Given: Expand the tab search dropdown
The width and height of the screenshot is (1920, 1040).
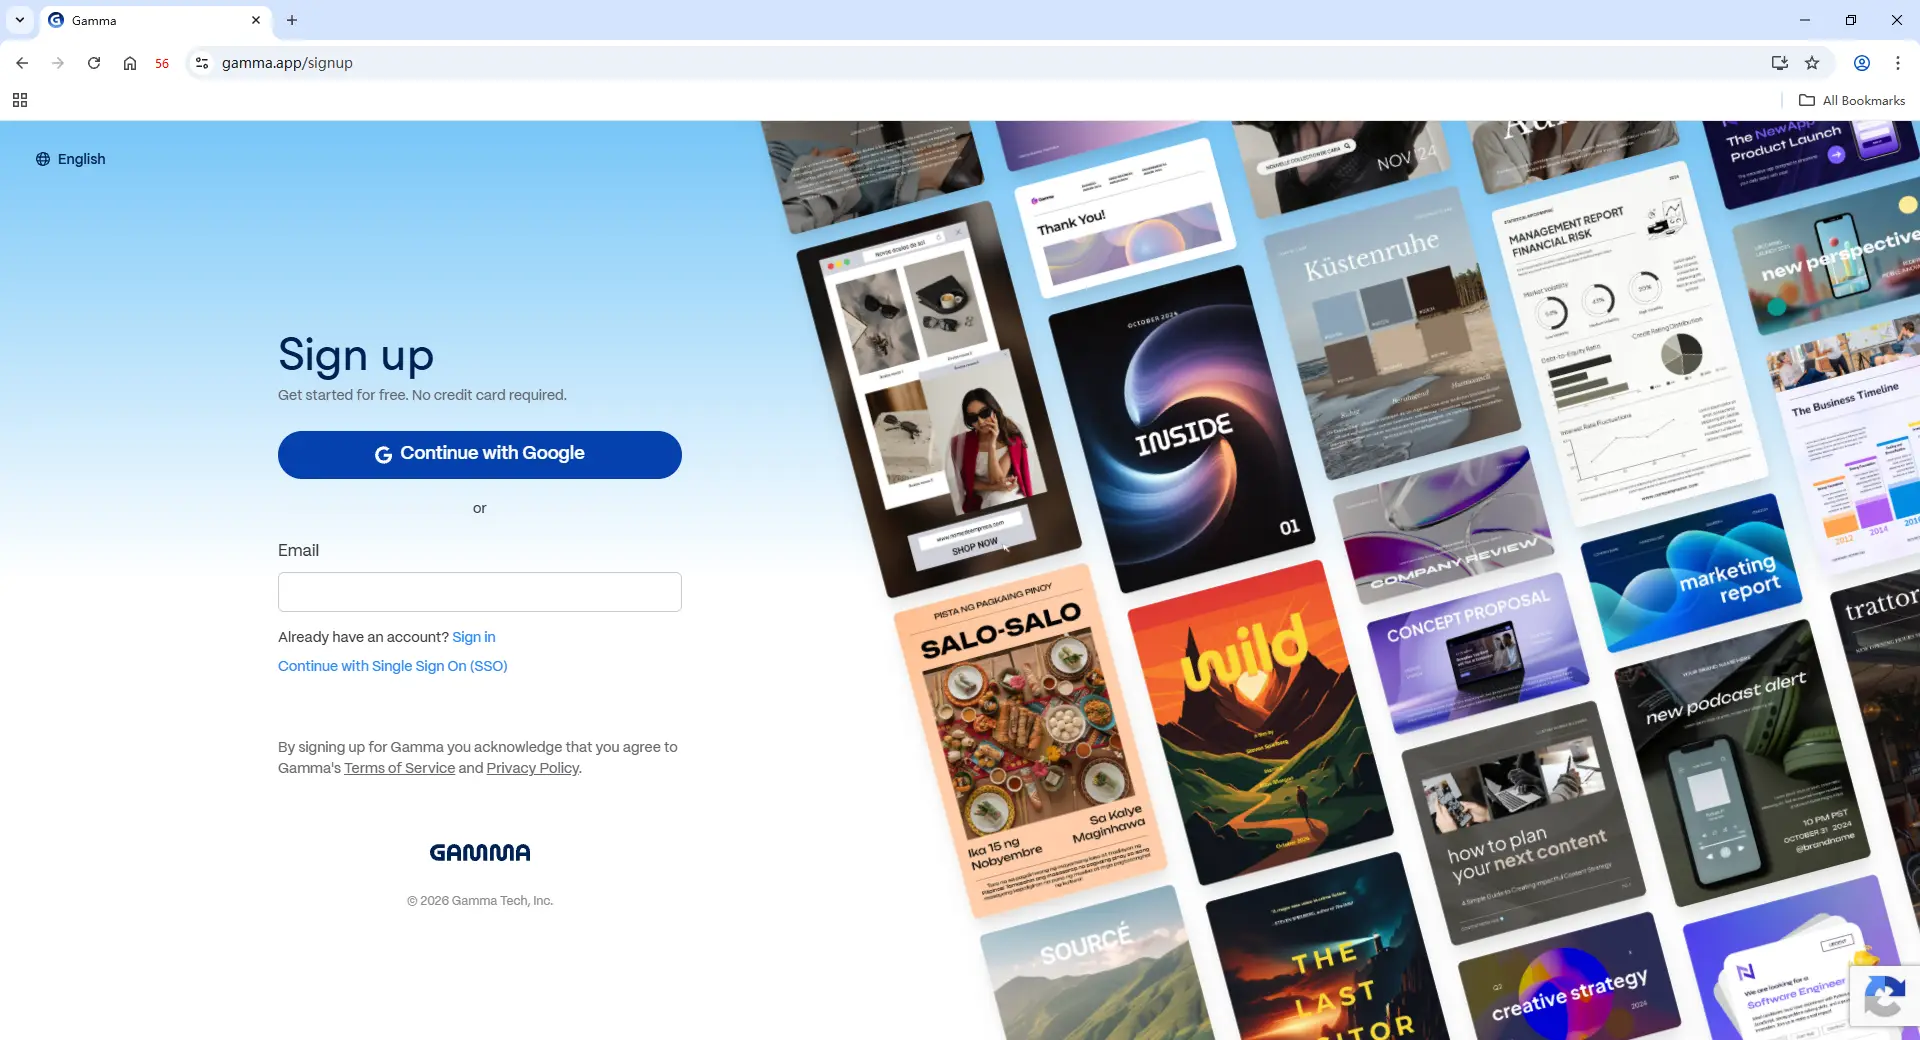Looking at the screenshot, I should (20, 20).
